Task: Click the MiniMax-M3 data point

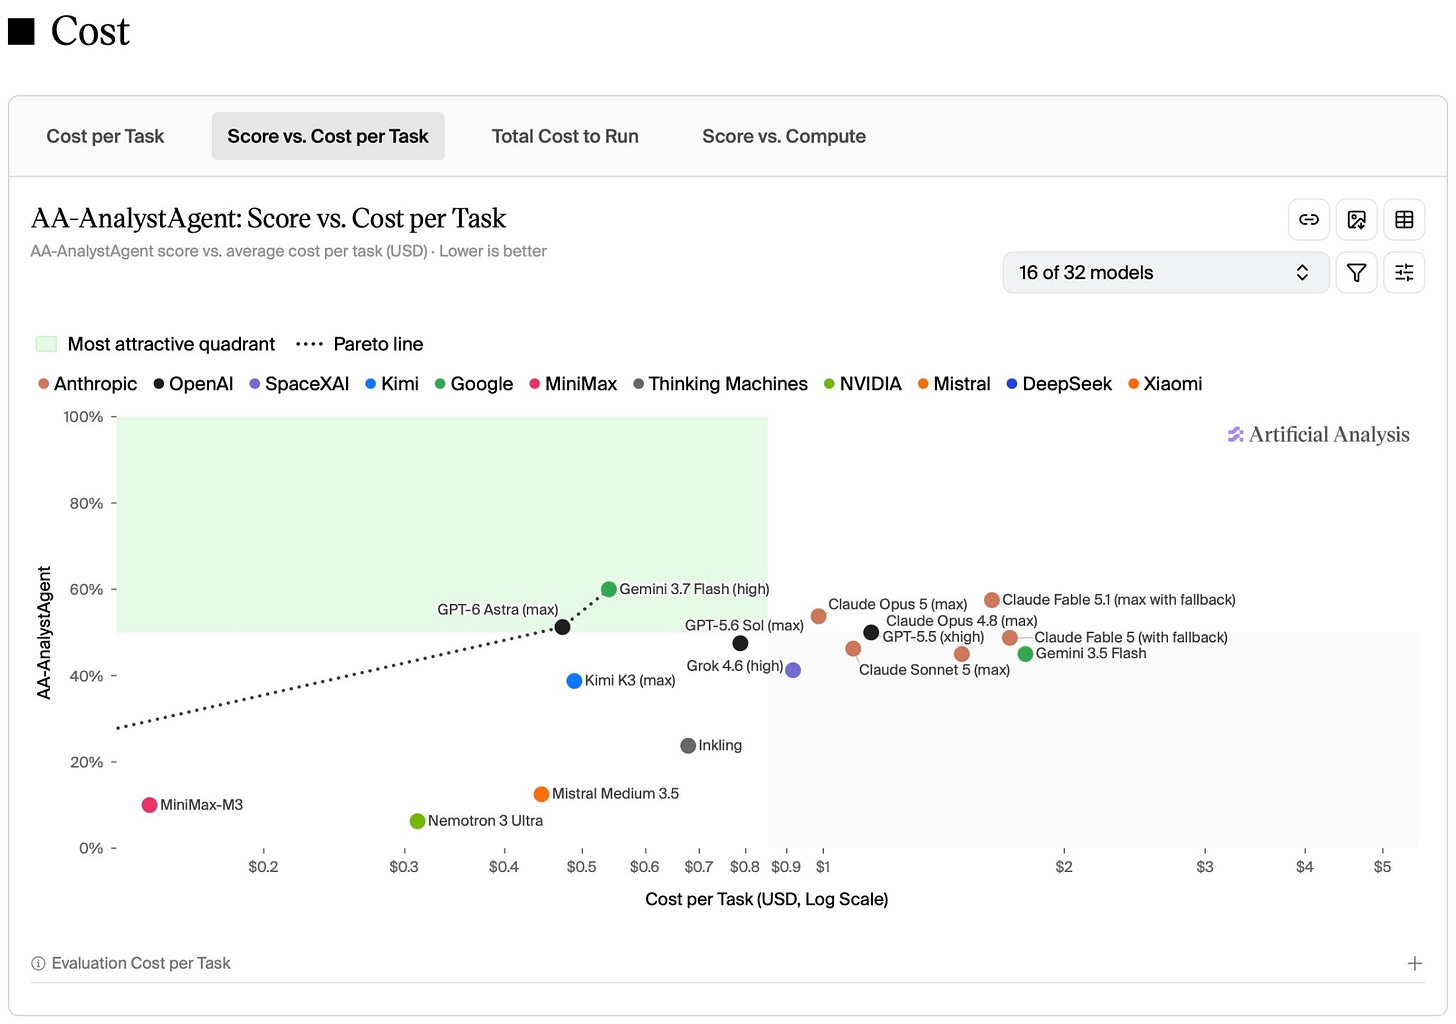Action: point(149,805)
